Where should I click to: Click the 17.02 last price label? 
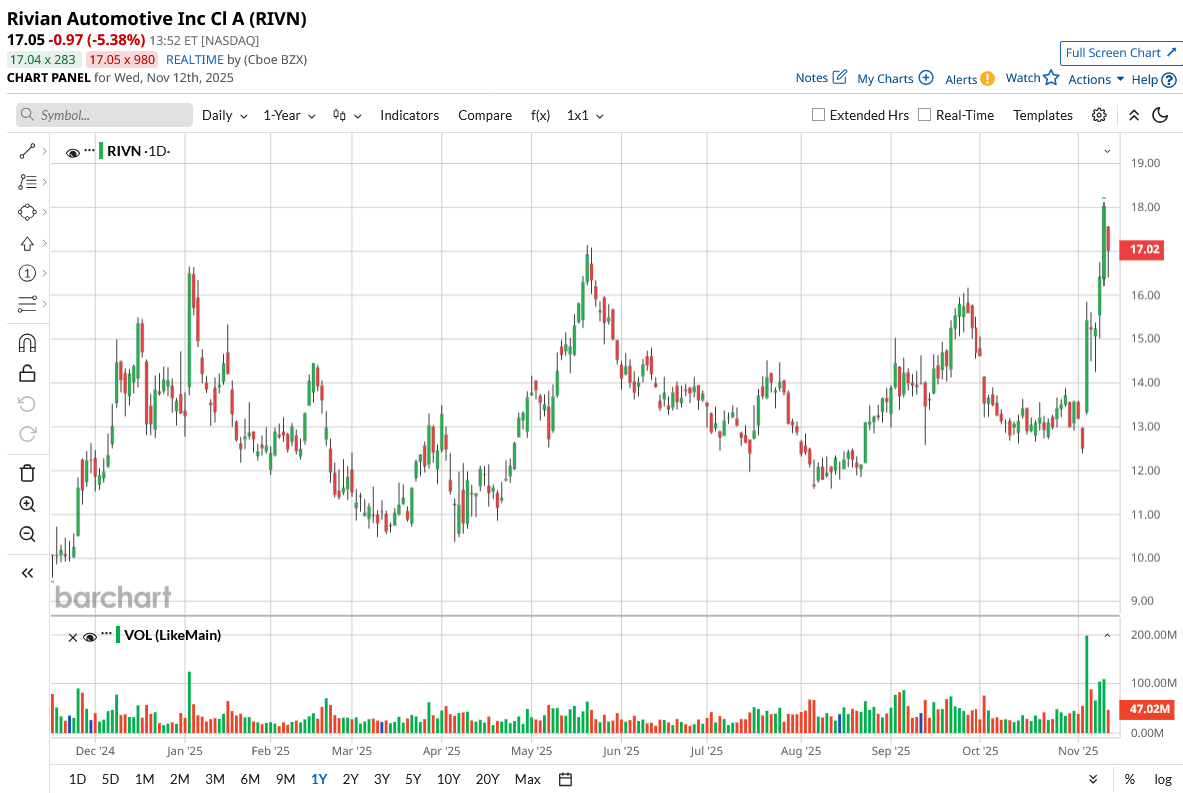(1141, 250)
